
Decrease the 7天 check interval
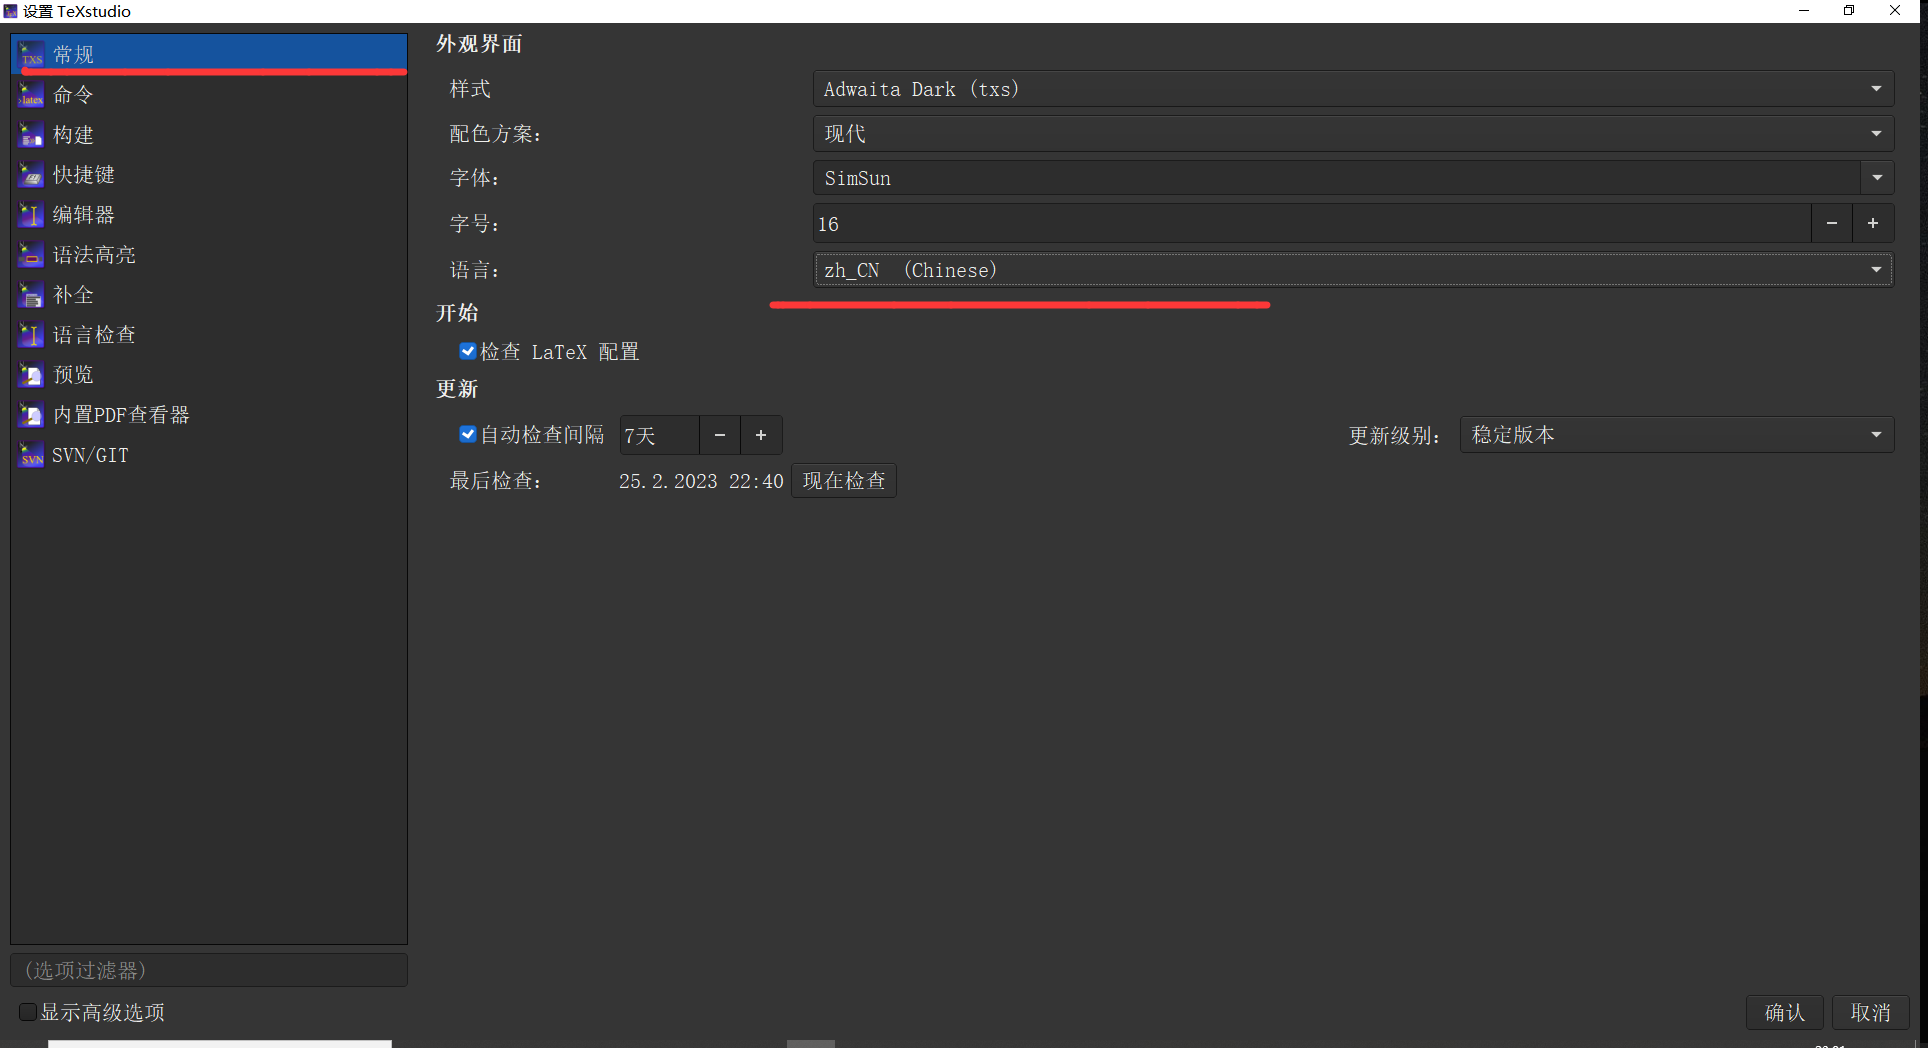point(720,435)
